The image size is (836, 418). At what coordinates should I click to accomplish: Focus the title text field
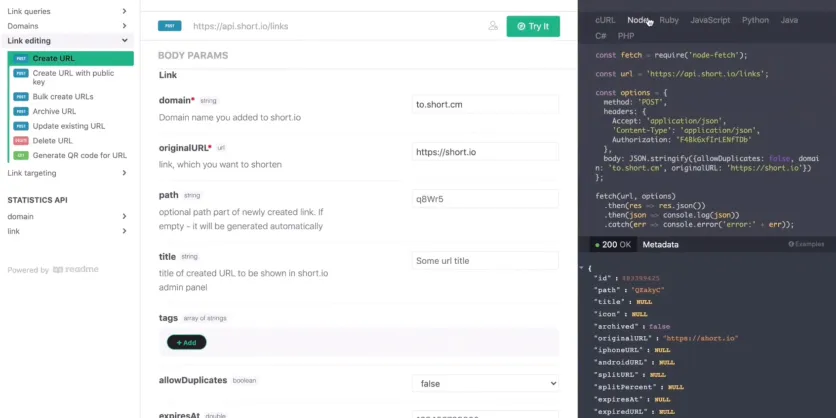tap(485, 261)
